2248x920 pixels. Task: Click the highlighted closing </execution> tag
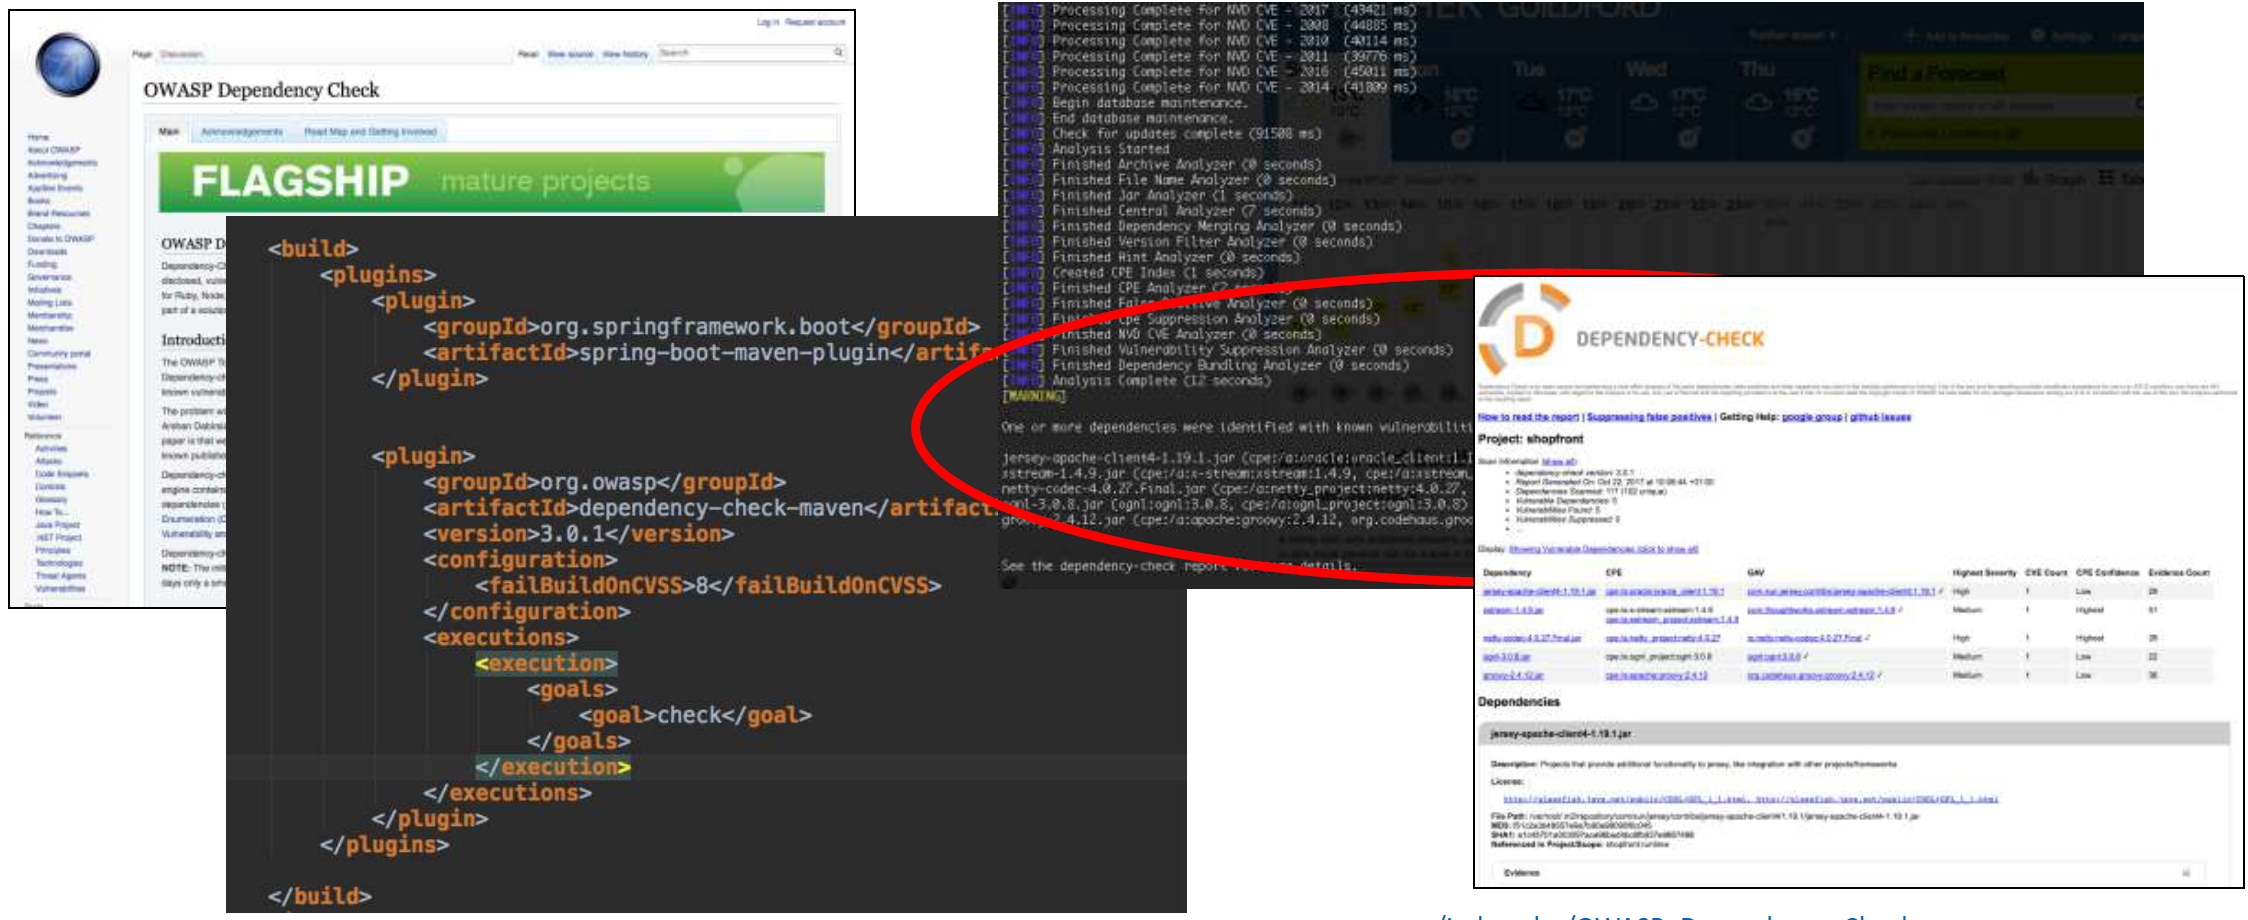pyautogui.click(x=553, y=767)
